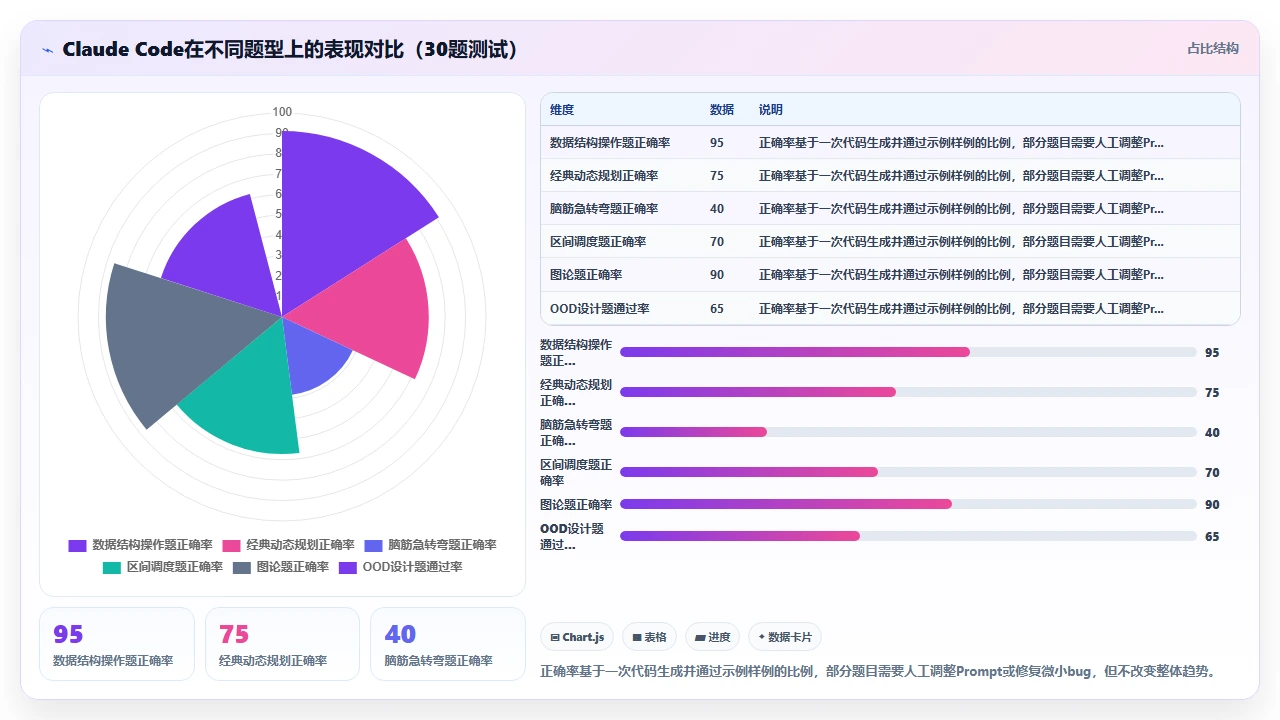
Task: Open the stat card showing 40
Action: coord(448,644)
